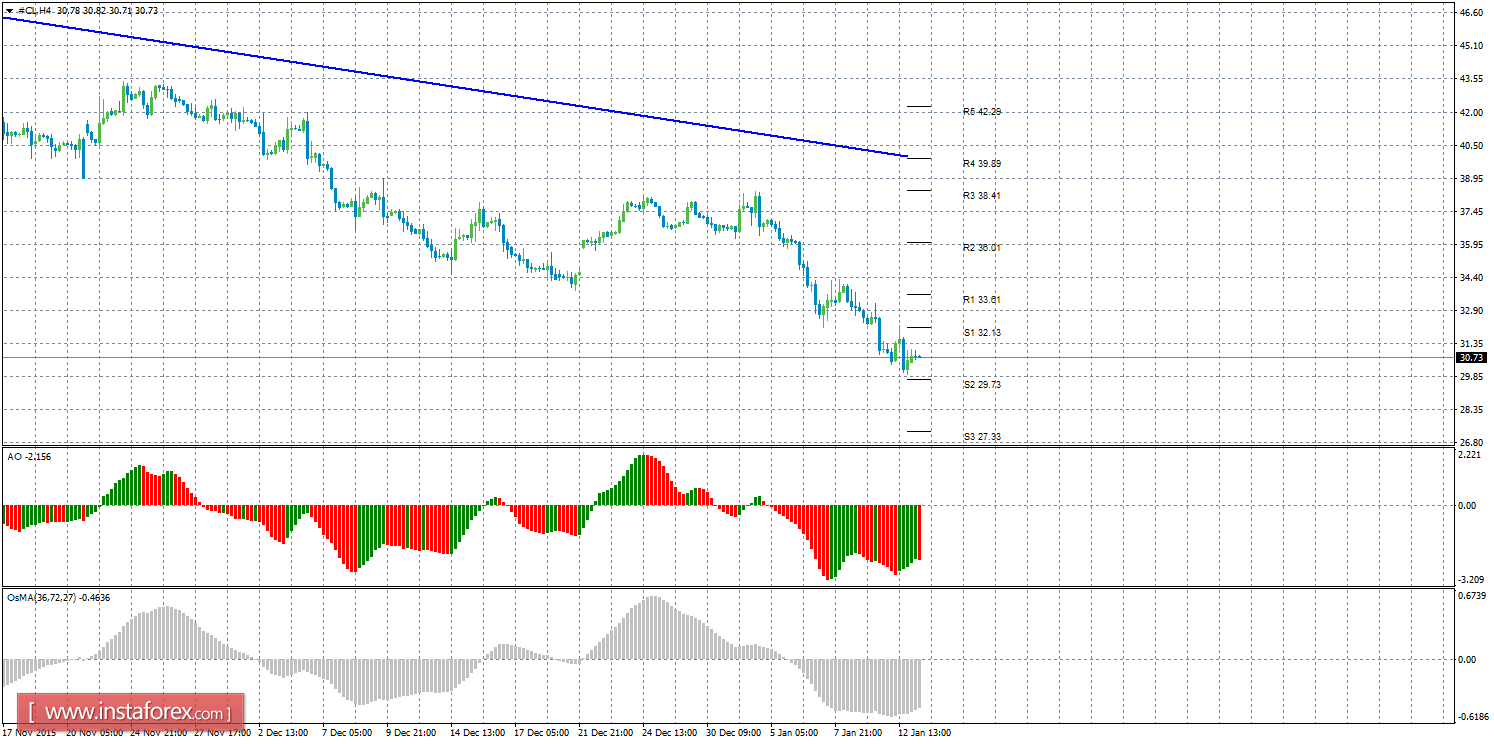Click the current price tag 30.73
This screenshot has width=1494, height=744.
click(1472, 357)
